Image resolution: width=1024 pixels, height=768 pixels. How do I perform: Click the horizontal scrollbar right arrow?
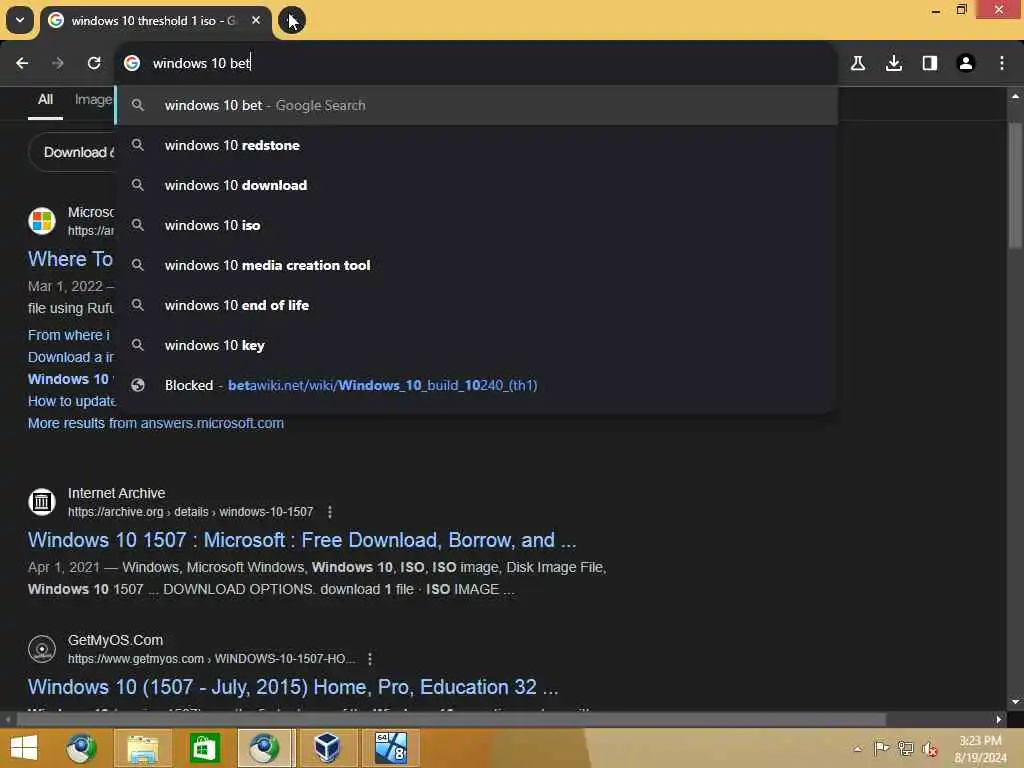[x=999, y=720]
